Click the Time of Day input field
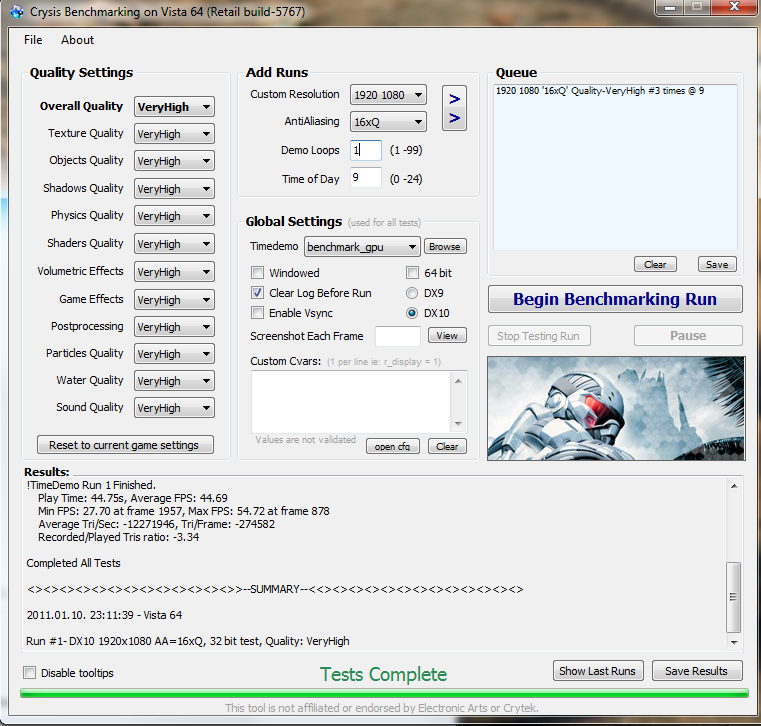This screenshot has width=761, height=726. click(366, 178)
